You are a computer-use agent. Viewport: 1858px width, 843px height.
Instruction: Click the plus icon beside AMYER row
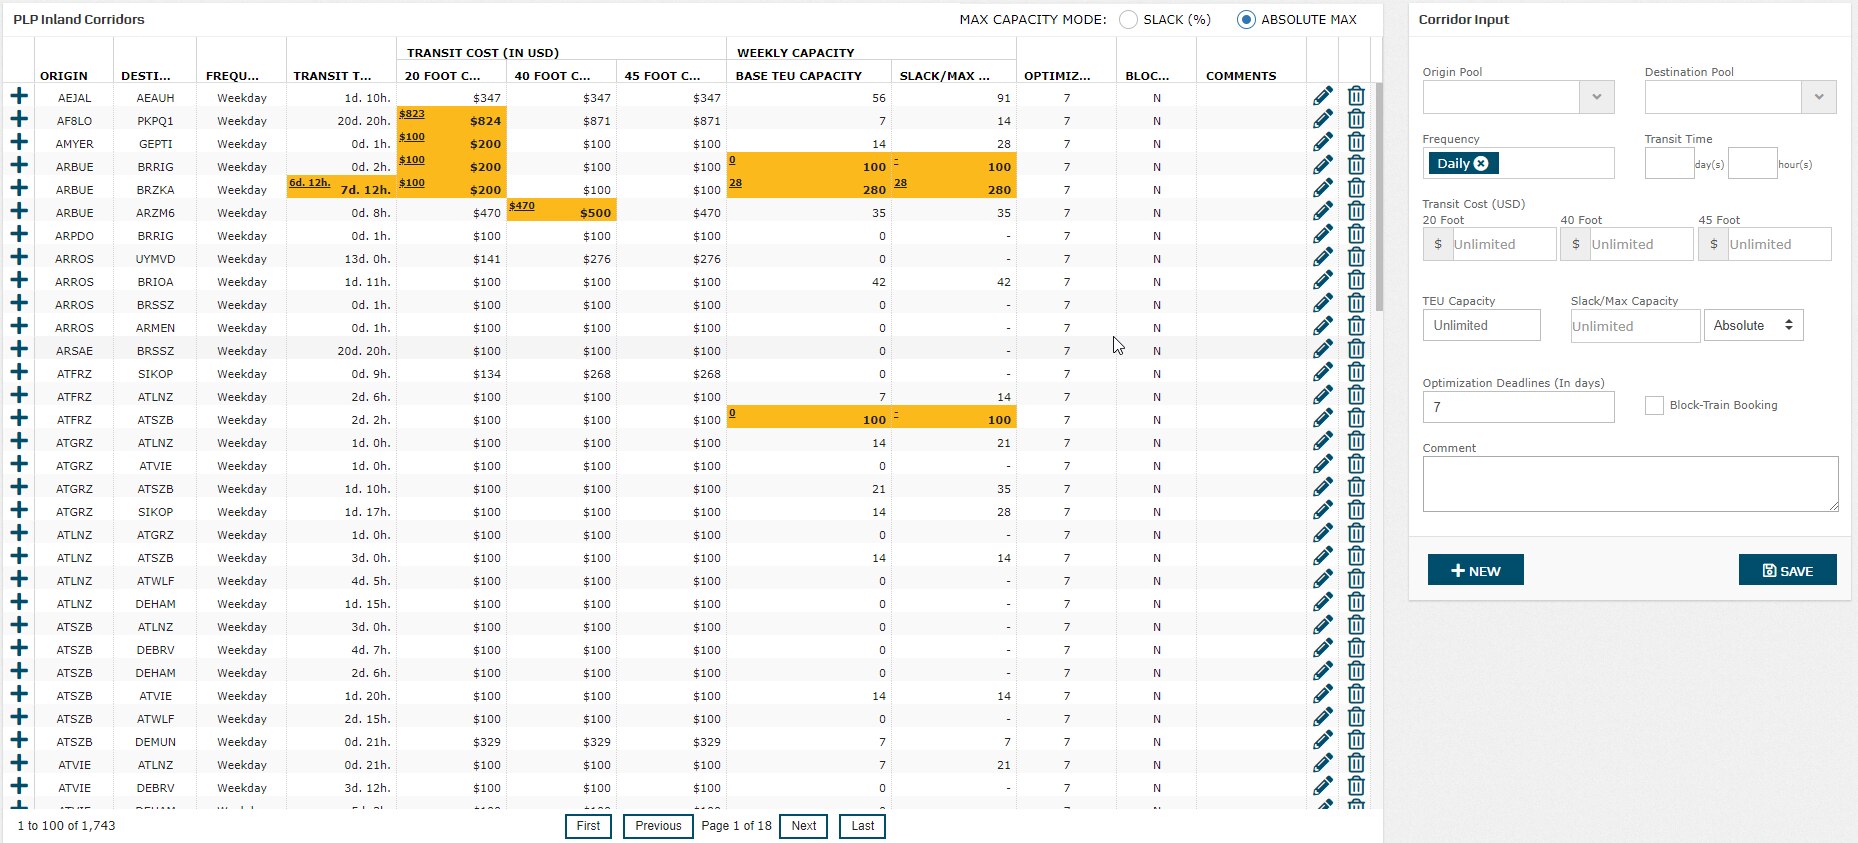19,142
